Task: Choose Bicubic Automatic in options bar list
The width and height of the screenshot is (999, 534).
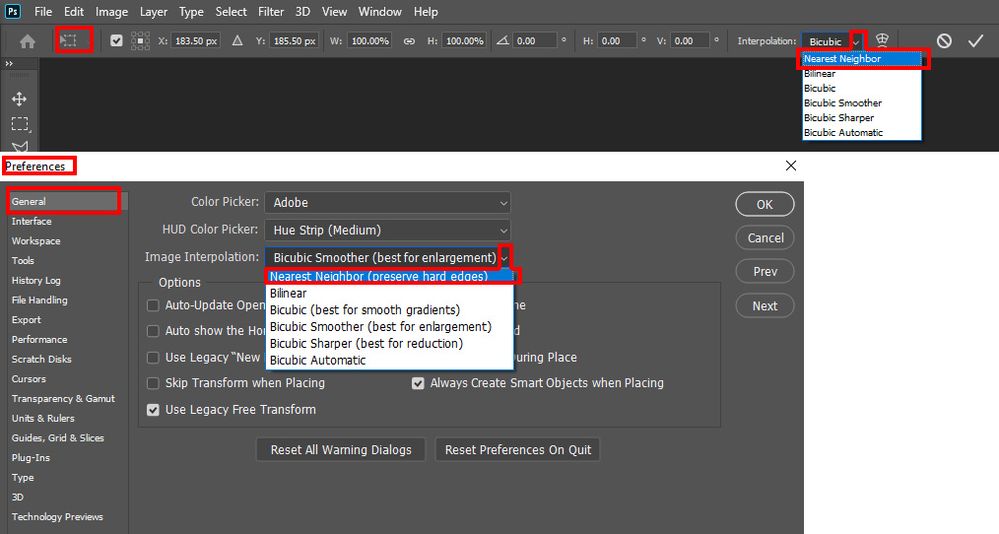Action: 861,132
